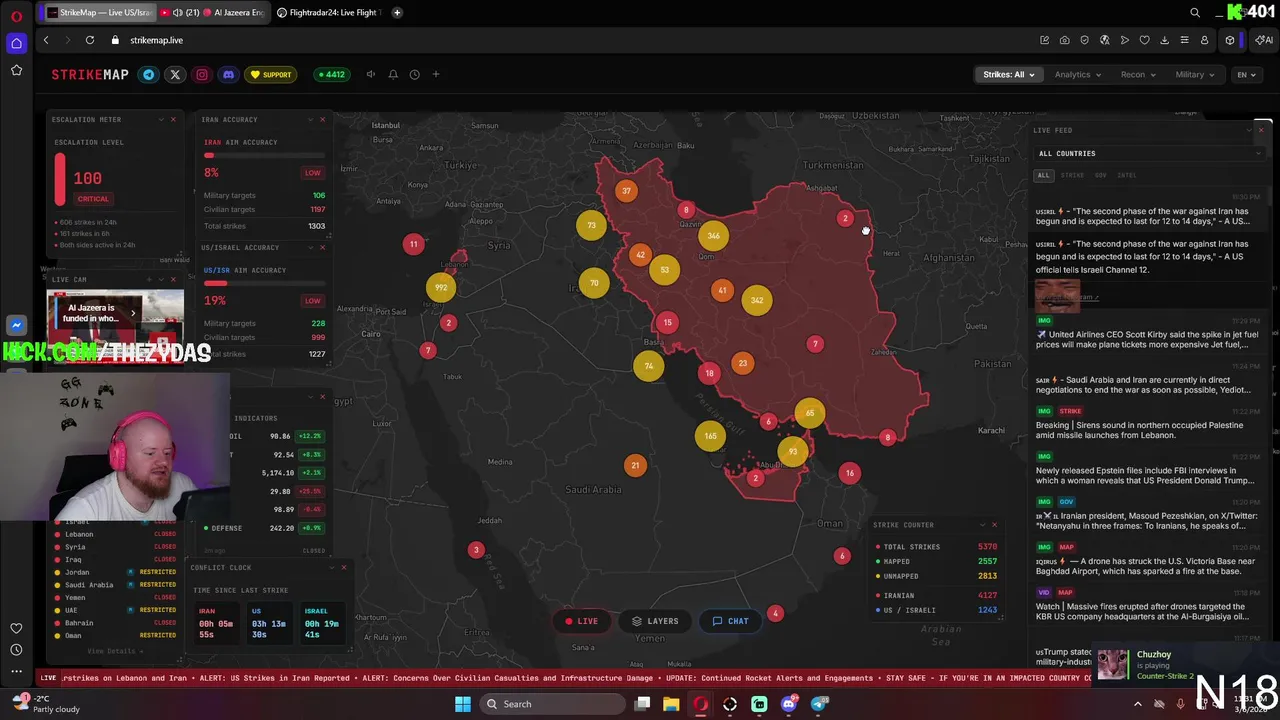The image size is (1280, 720).
Task: Click the STRIKEMAP logo link
Action: click(x=90, y=74)
